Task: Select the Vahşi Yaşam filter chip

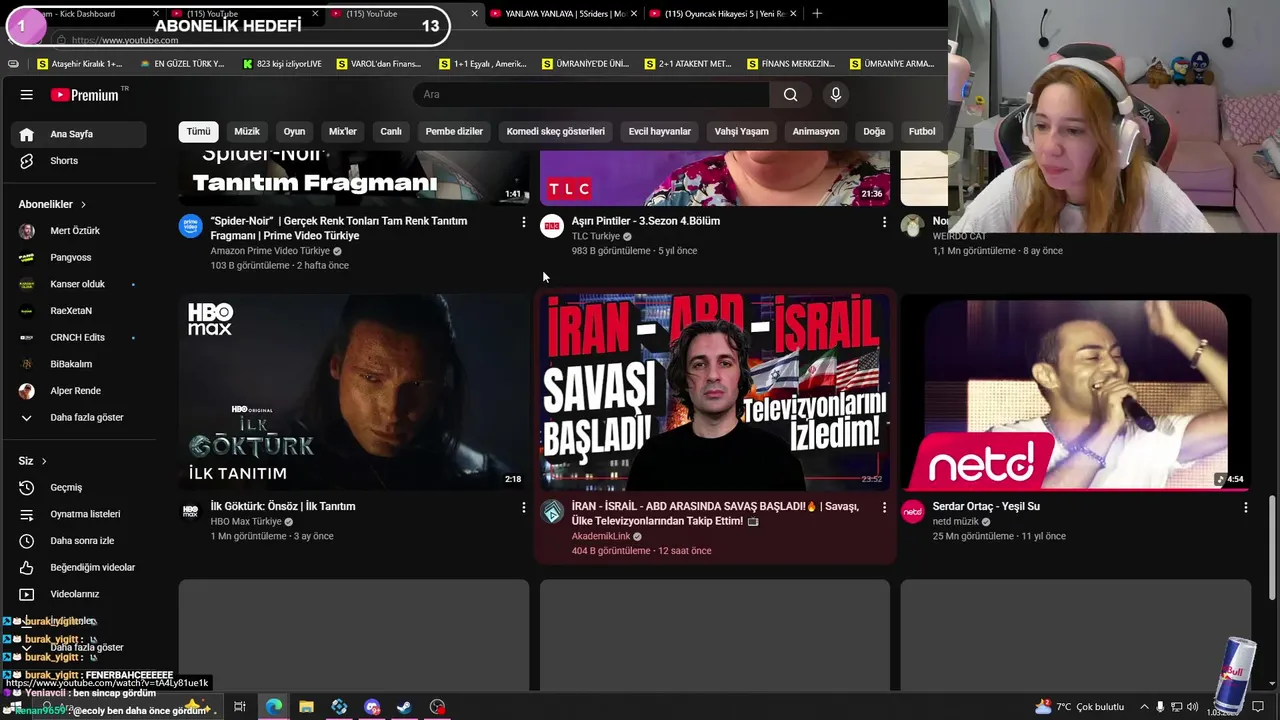Action: coord(742,132)
